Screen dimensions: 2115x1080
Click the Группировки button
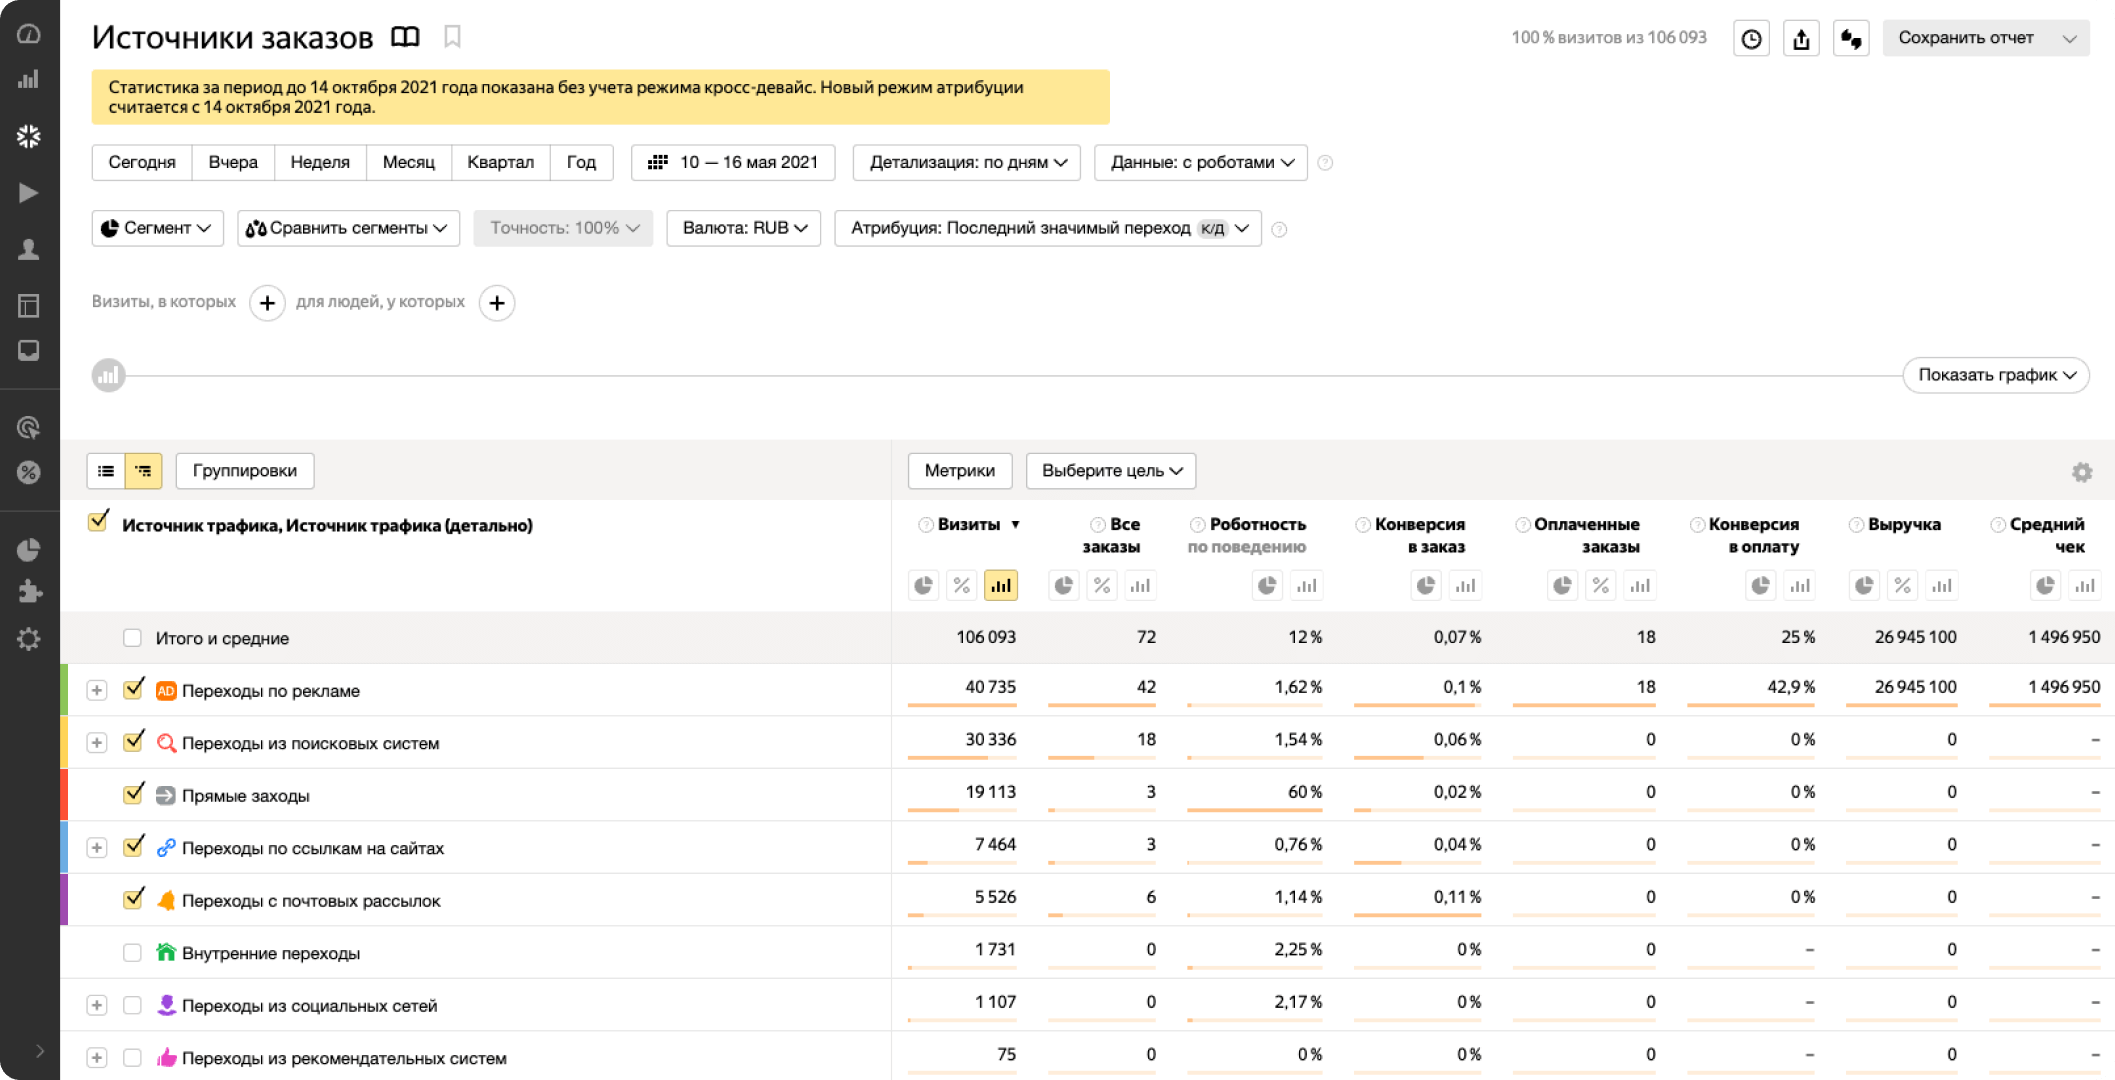(245, 471)
